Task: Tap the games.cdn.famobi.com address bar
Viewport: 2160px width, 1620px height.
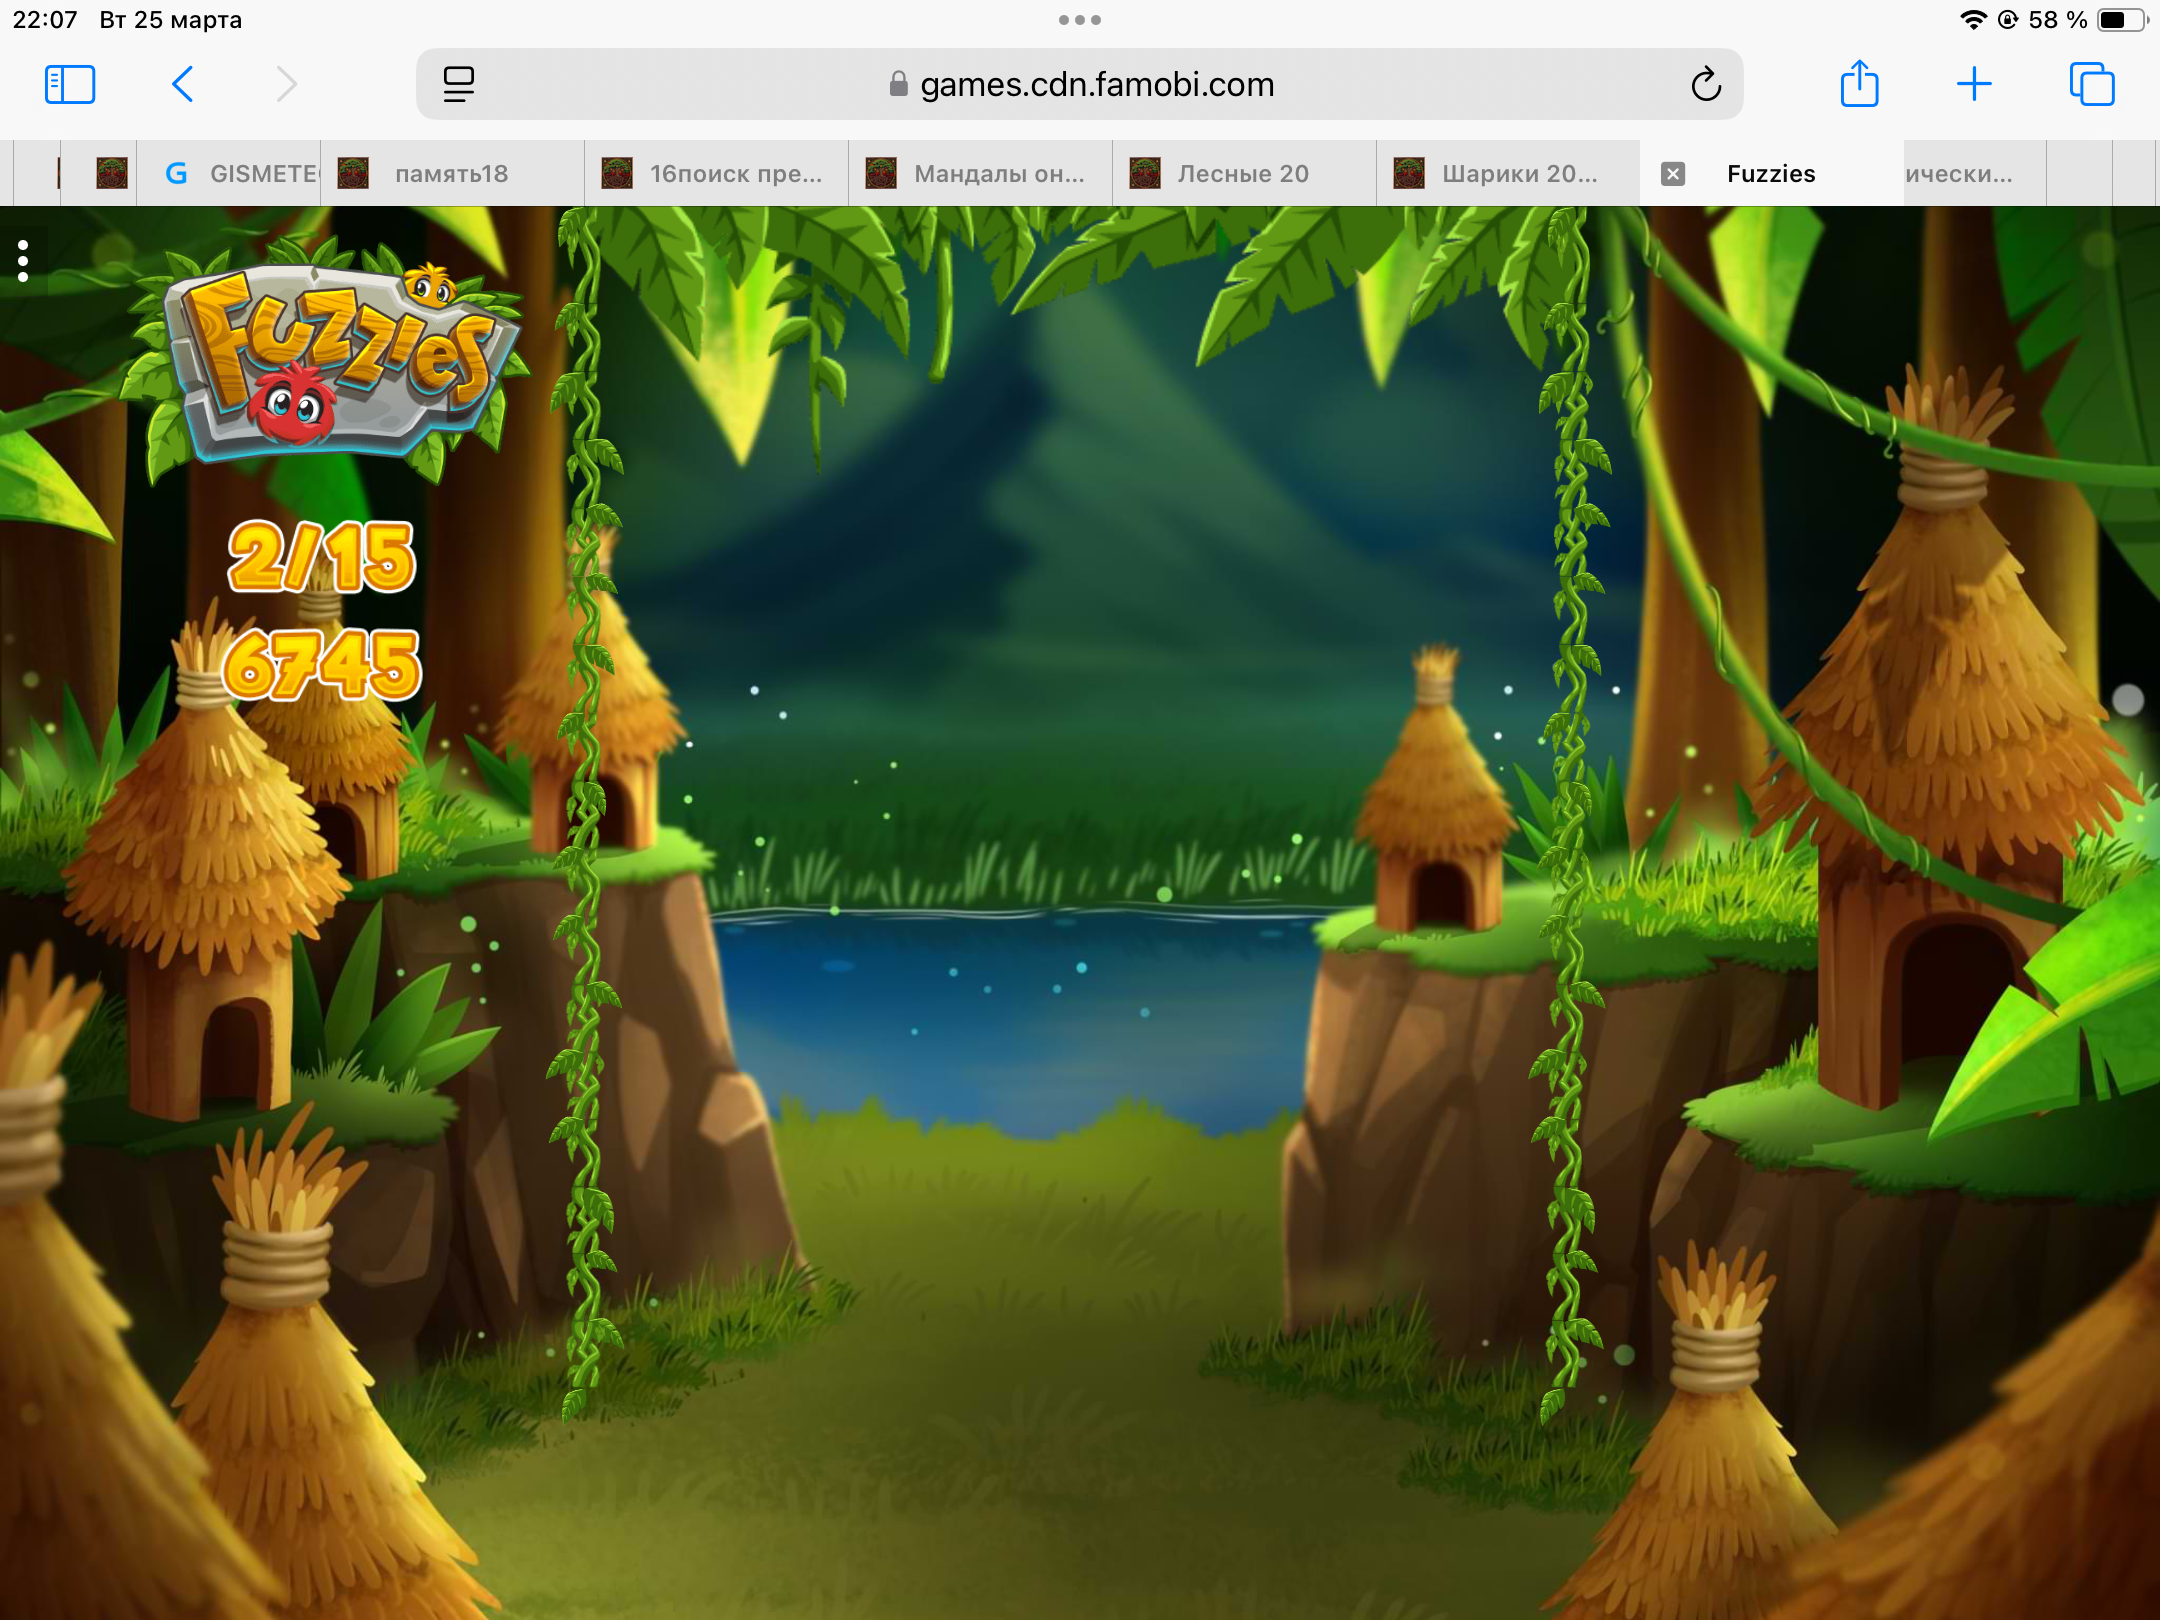Action: point(1080,84)
